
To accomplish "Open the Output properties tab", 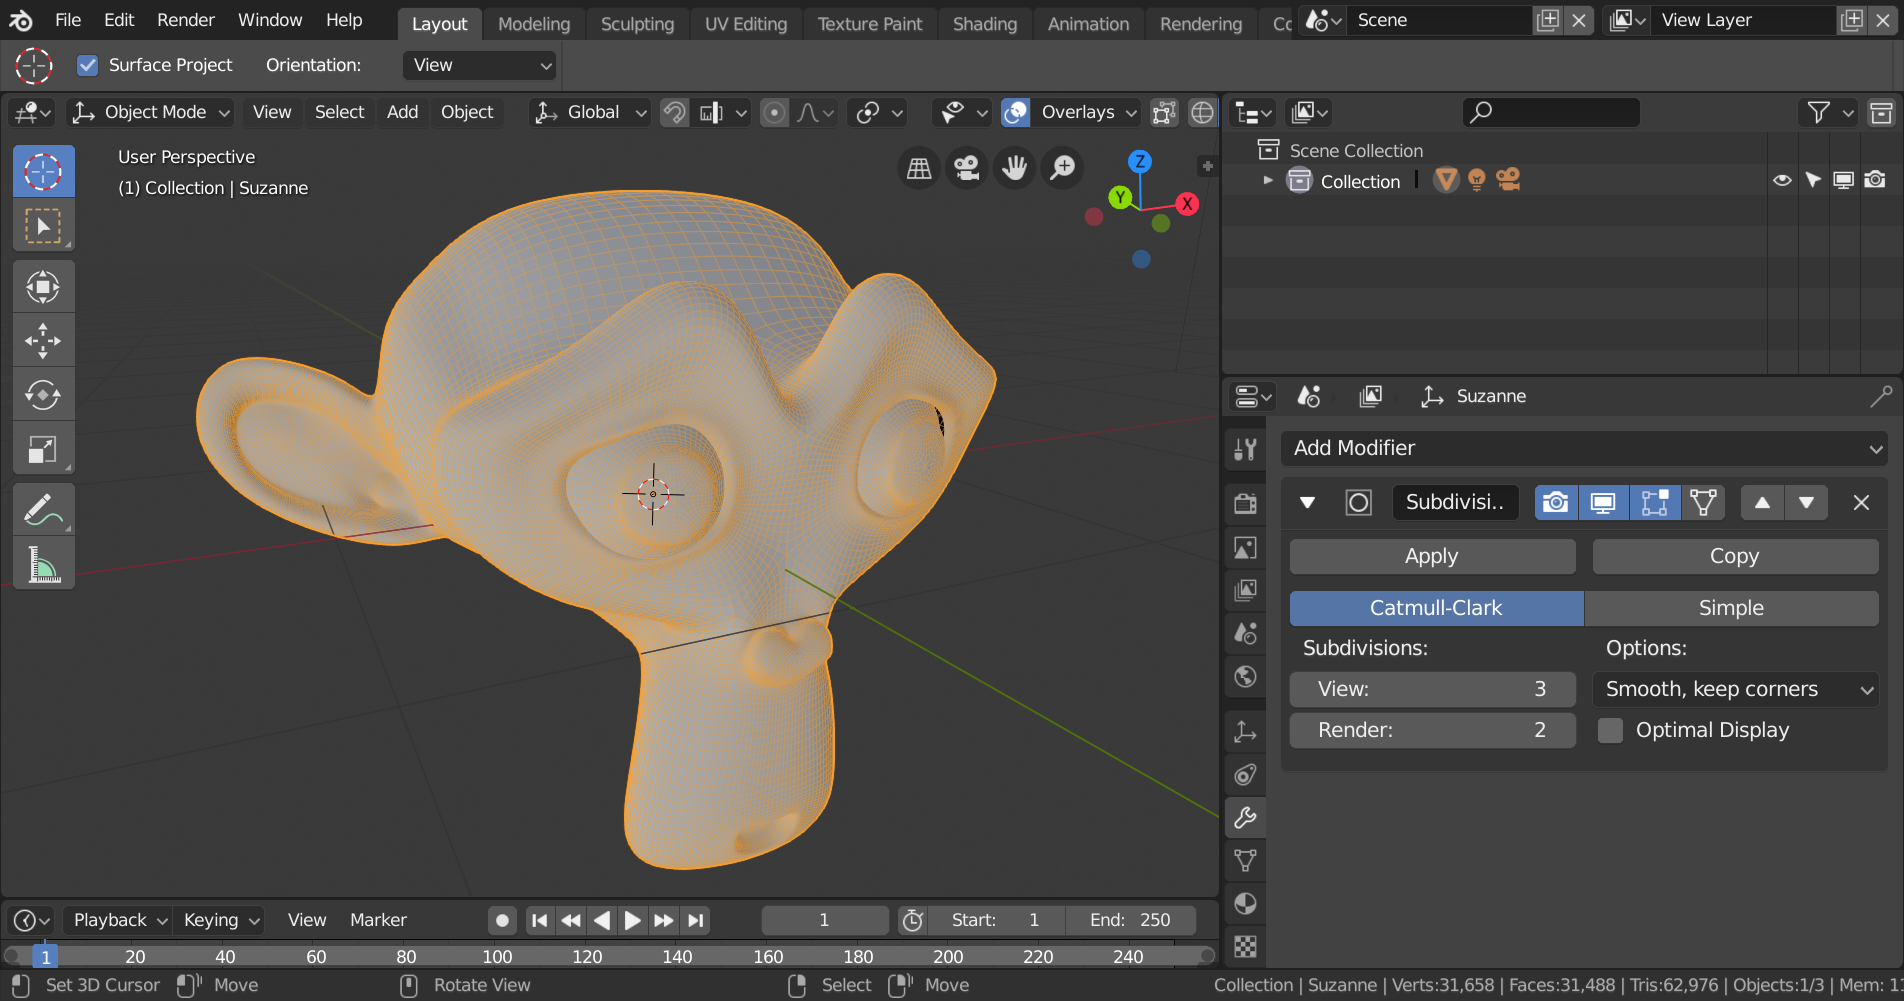I will pyautogui.click(x=1245, y=547).
